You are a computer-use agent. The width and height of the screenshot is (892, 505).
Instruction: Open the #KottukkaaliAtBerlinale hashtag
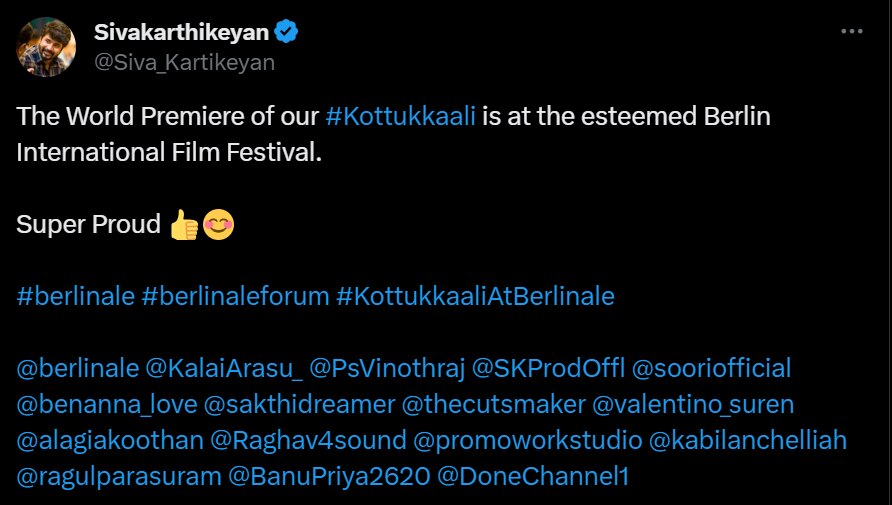[x=475, y=296]
